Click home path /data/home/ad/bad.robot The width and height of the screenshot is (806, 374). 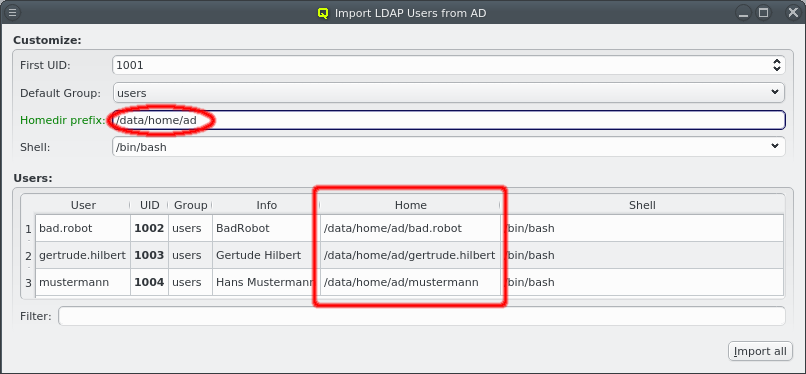click(x=410, y=228)
